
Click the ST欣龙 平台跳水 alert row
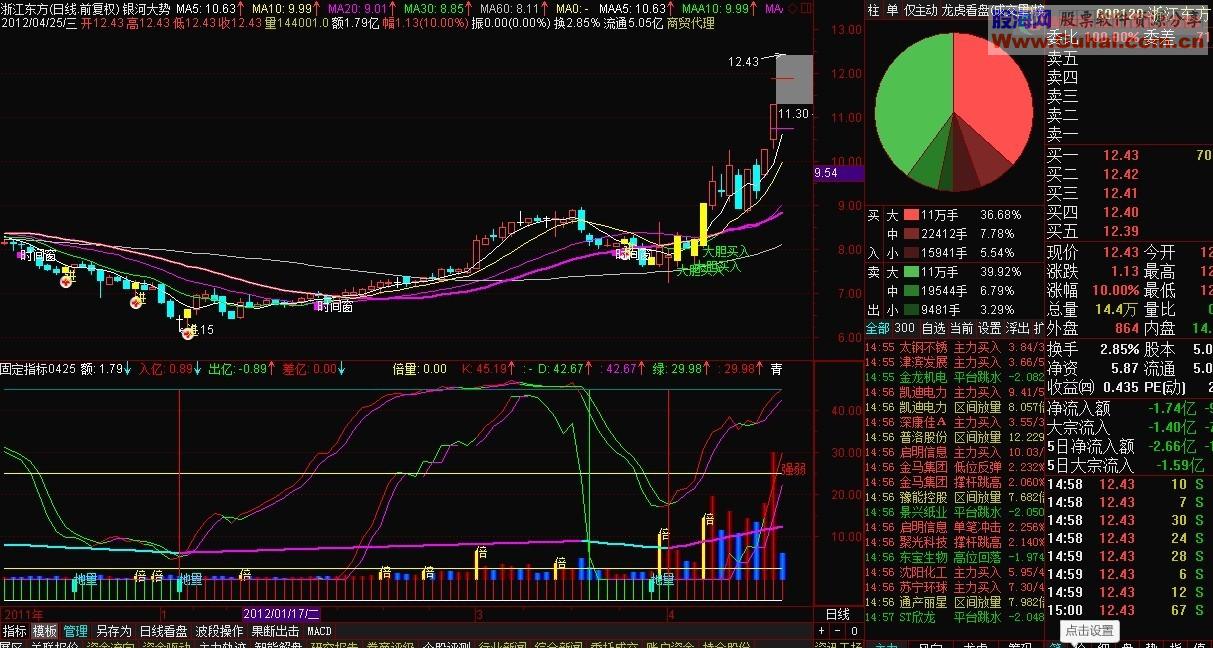coord(954,617)
